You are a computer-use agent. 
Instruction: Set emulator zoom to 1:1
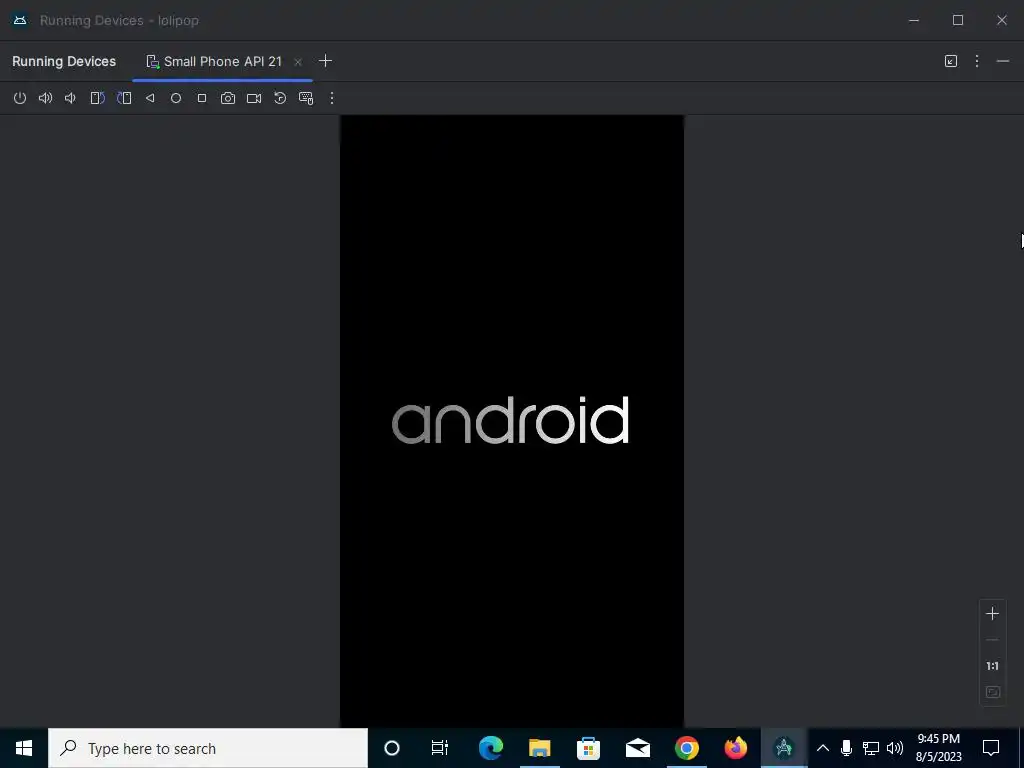(992, 666)
